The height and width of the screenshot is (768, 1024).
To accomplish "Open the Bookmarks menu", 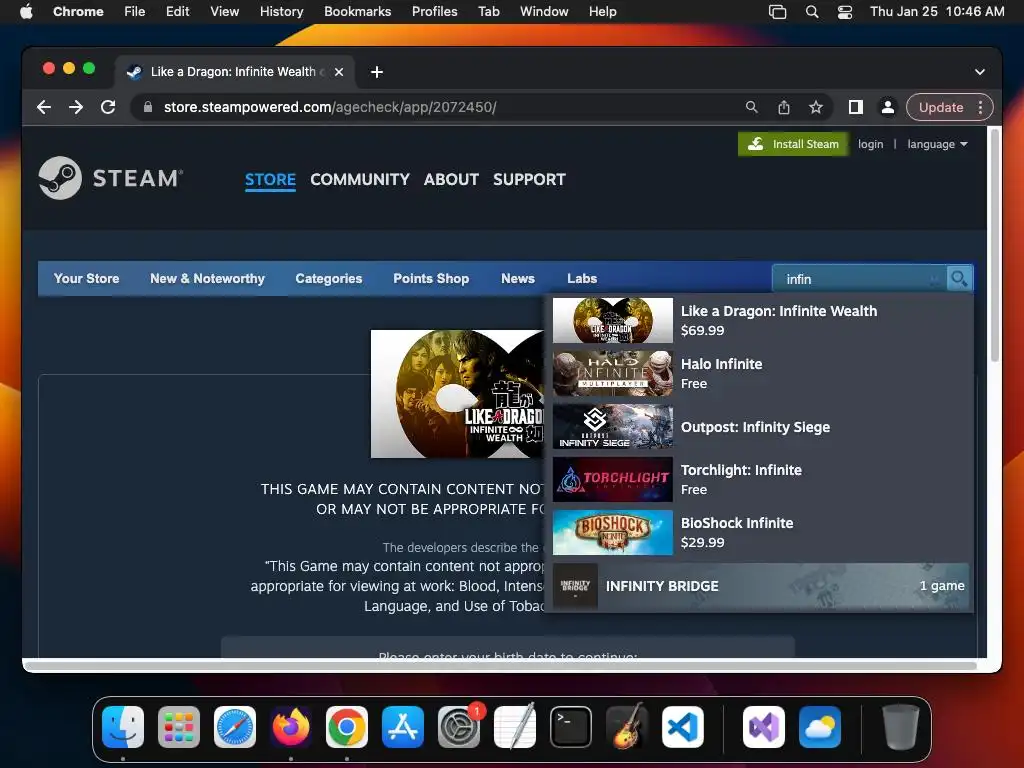I will pos(357,12).
